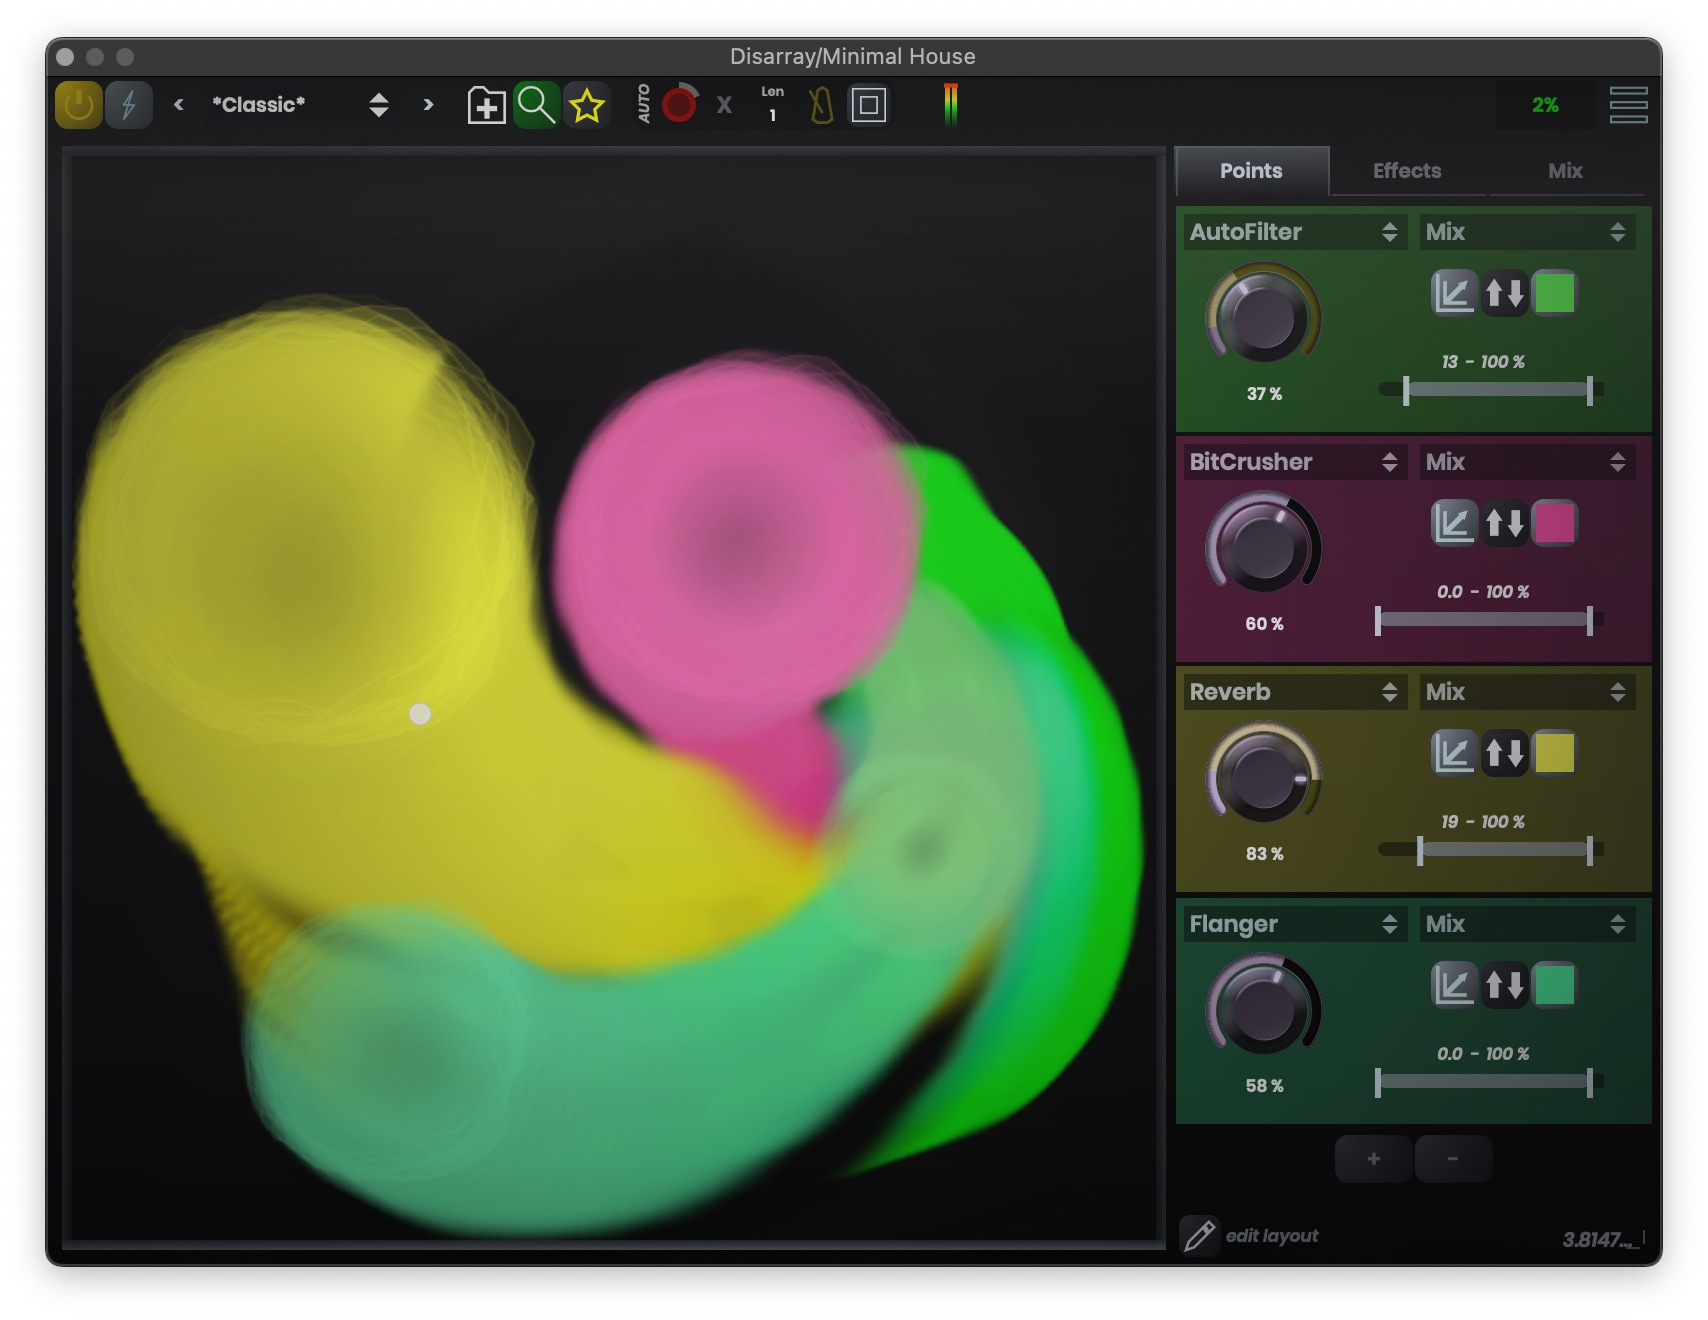Mark preset as favorite with star icon
Image resolution: width=1708 pixels, height=1320 pixels.
pos(588,104)
